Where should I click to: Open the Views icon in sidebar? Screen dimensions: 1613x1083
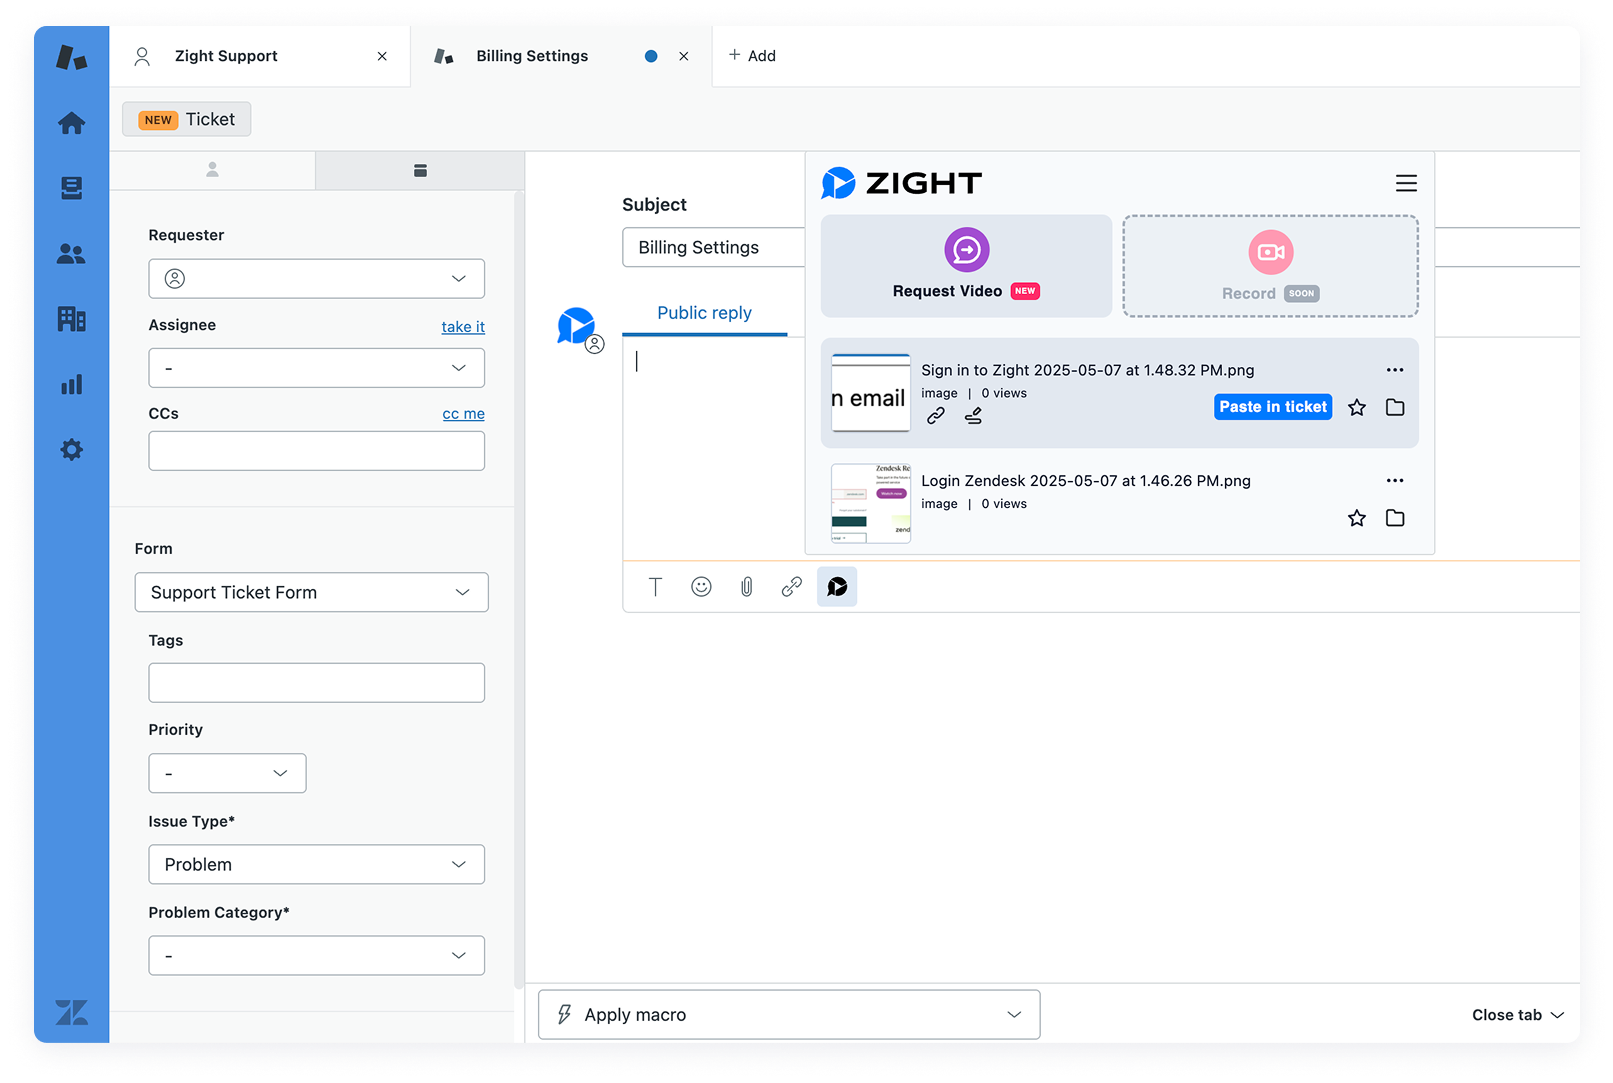pos(71,188)
